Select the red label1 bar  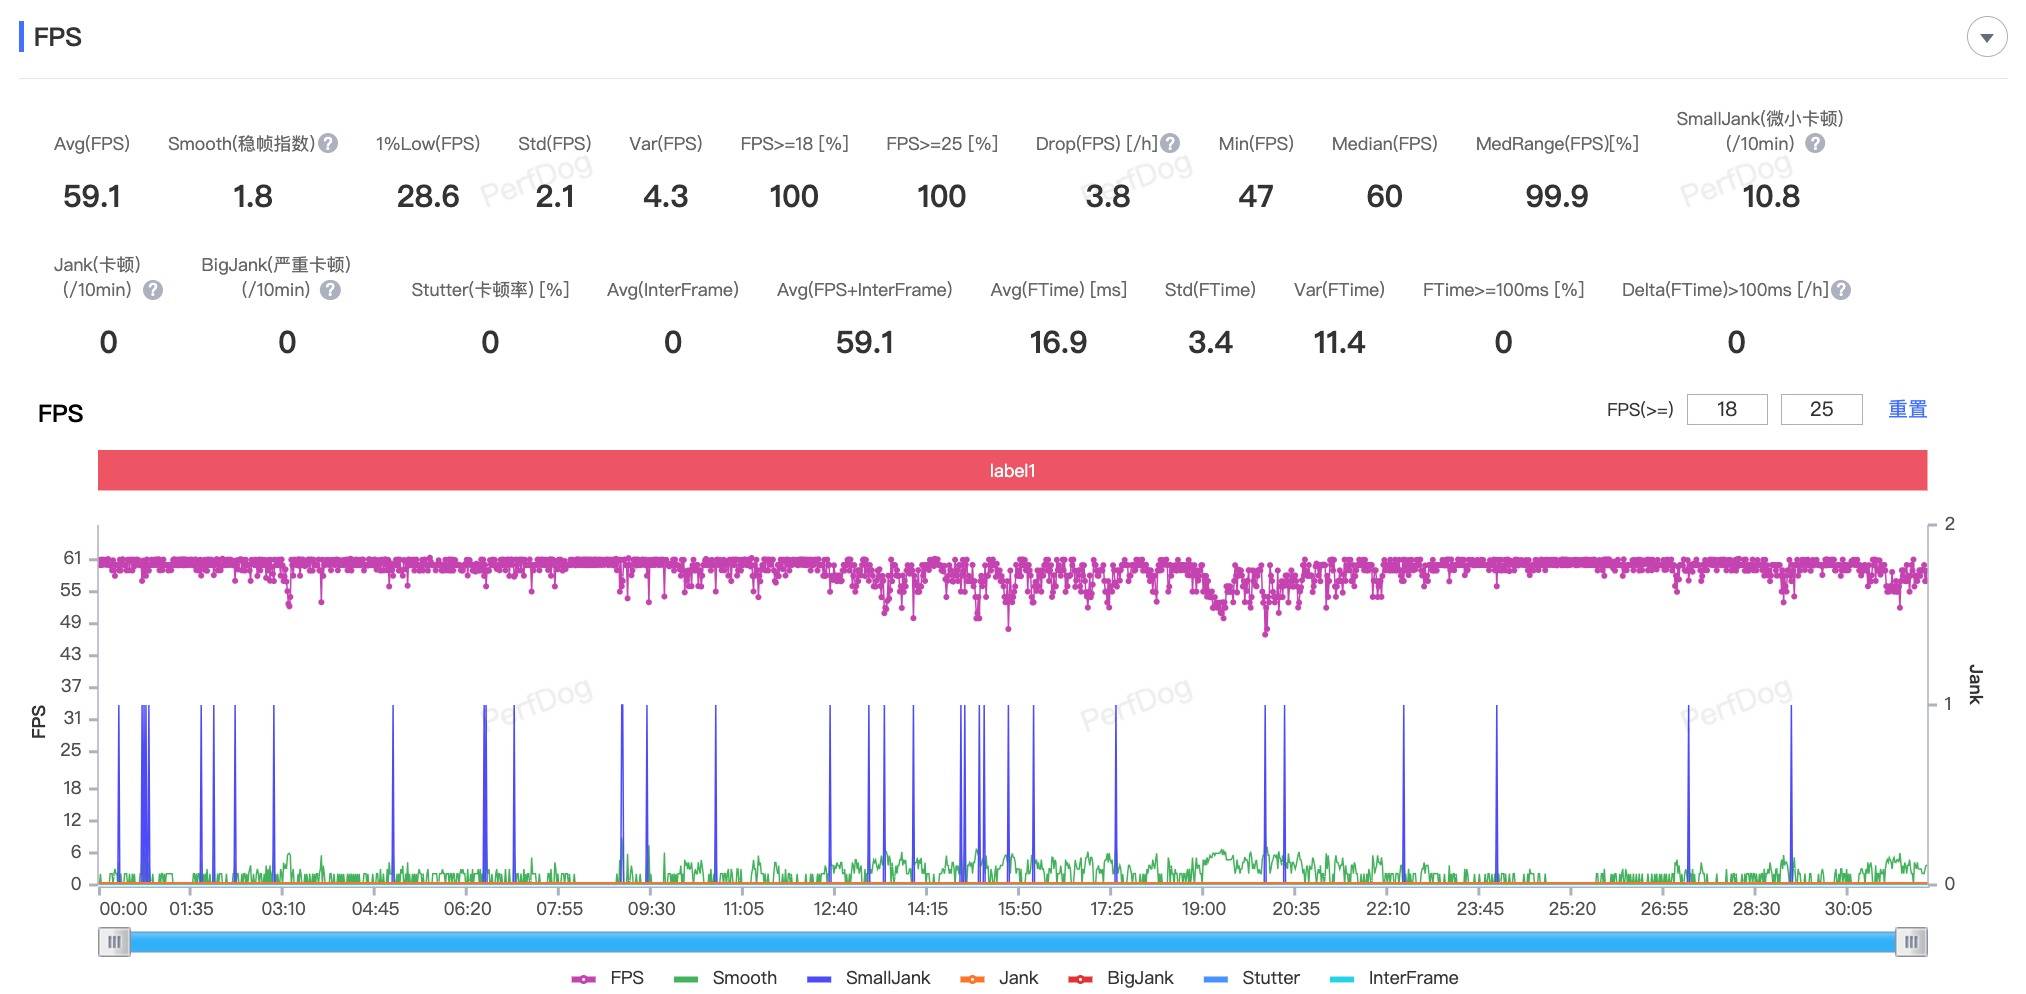1012,470
